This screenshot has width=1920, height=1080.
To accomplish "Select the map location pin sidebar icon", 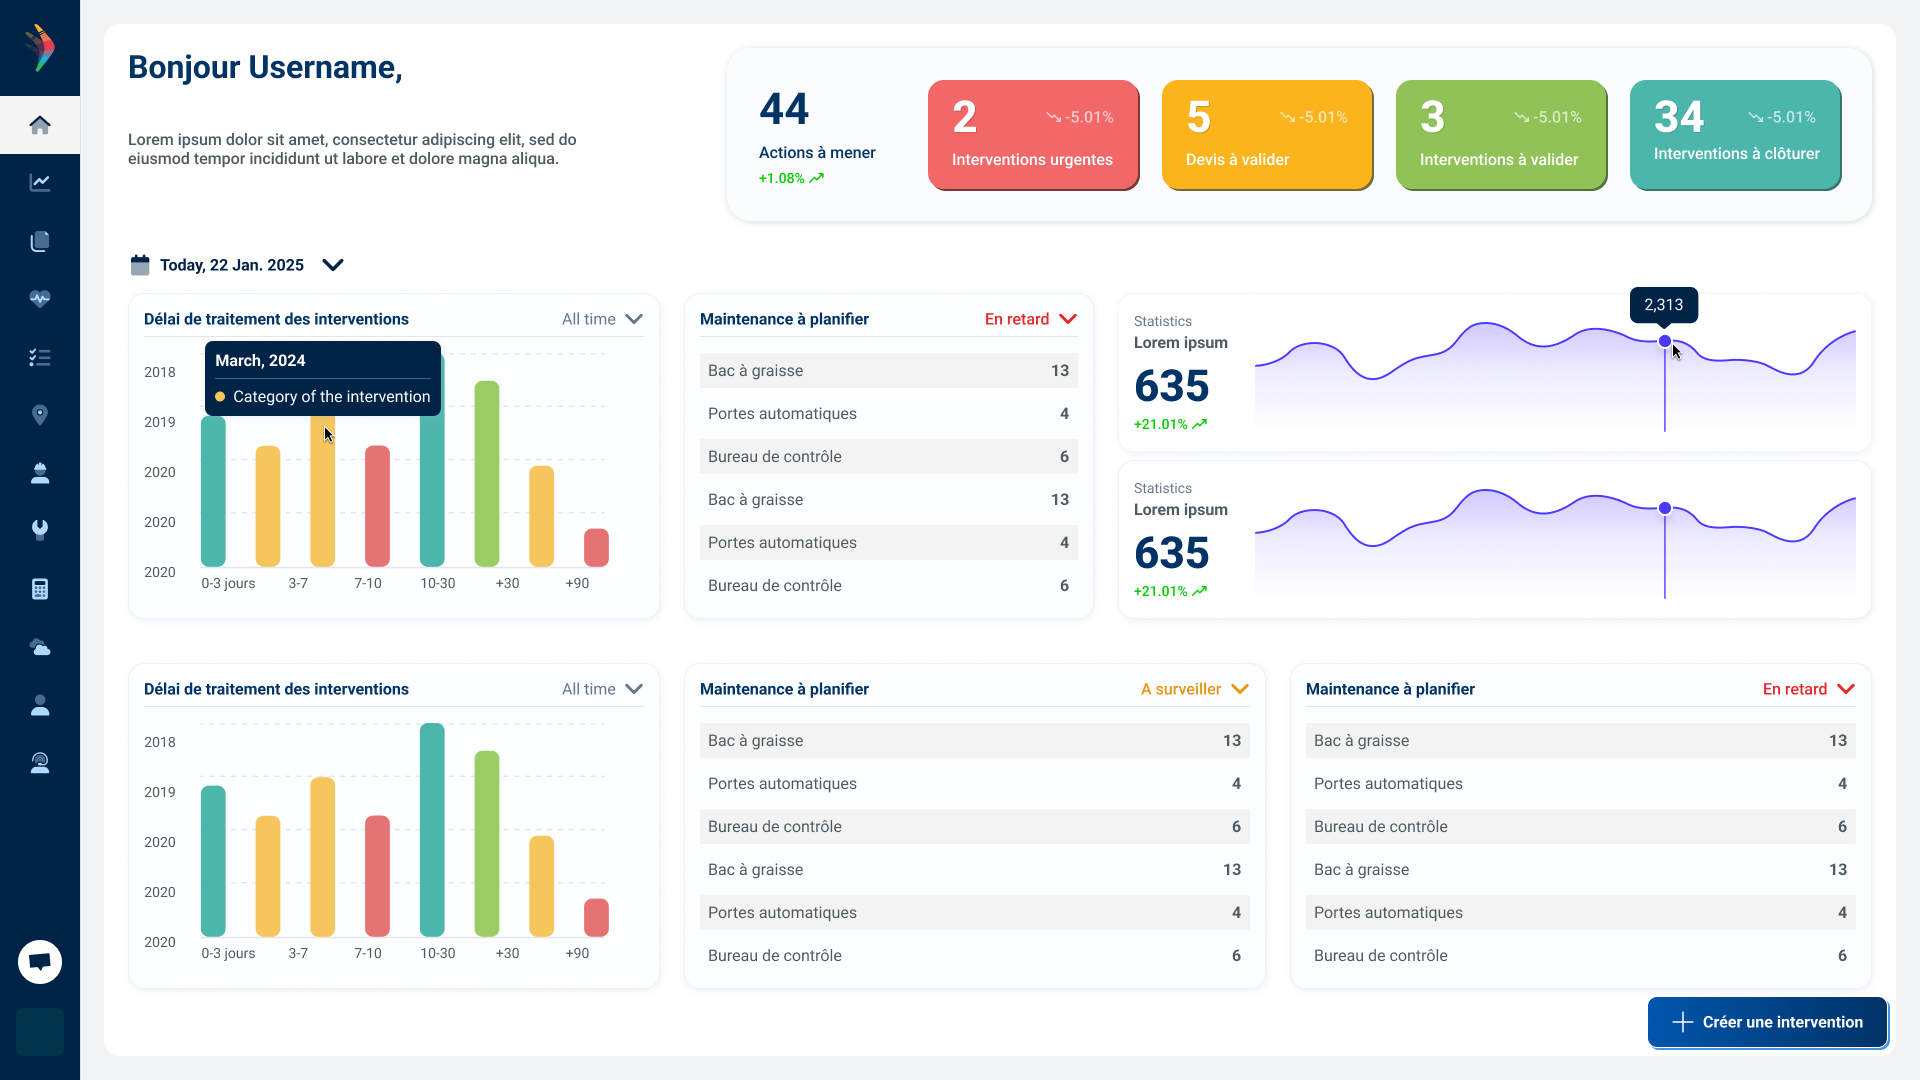I will coord(40,415).
